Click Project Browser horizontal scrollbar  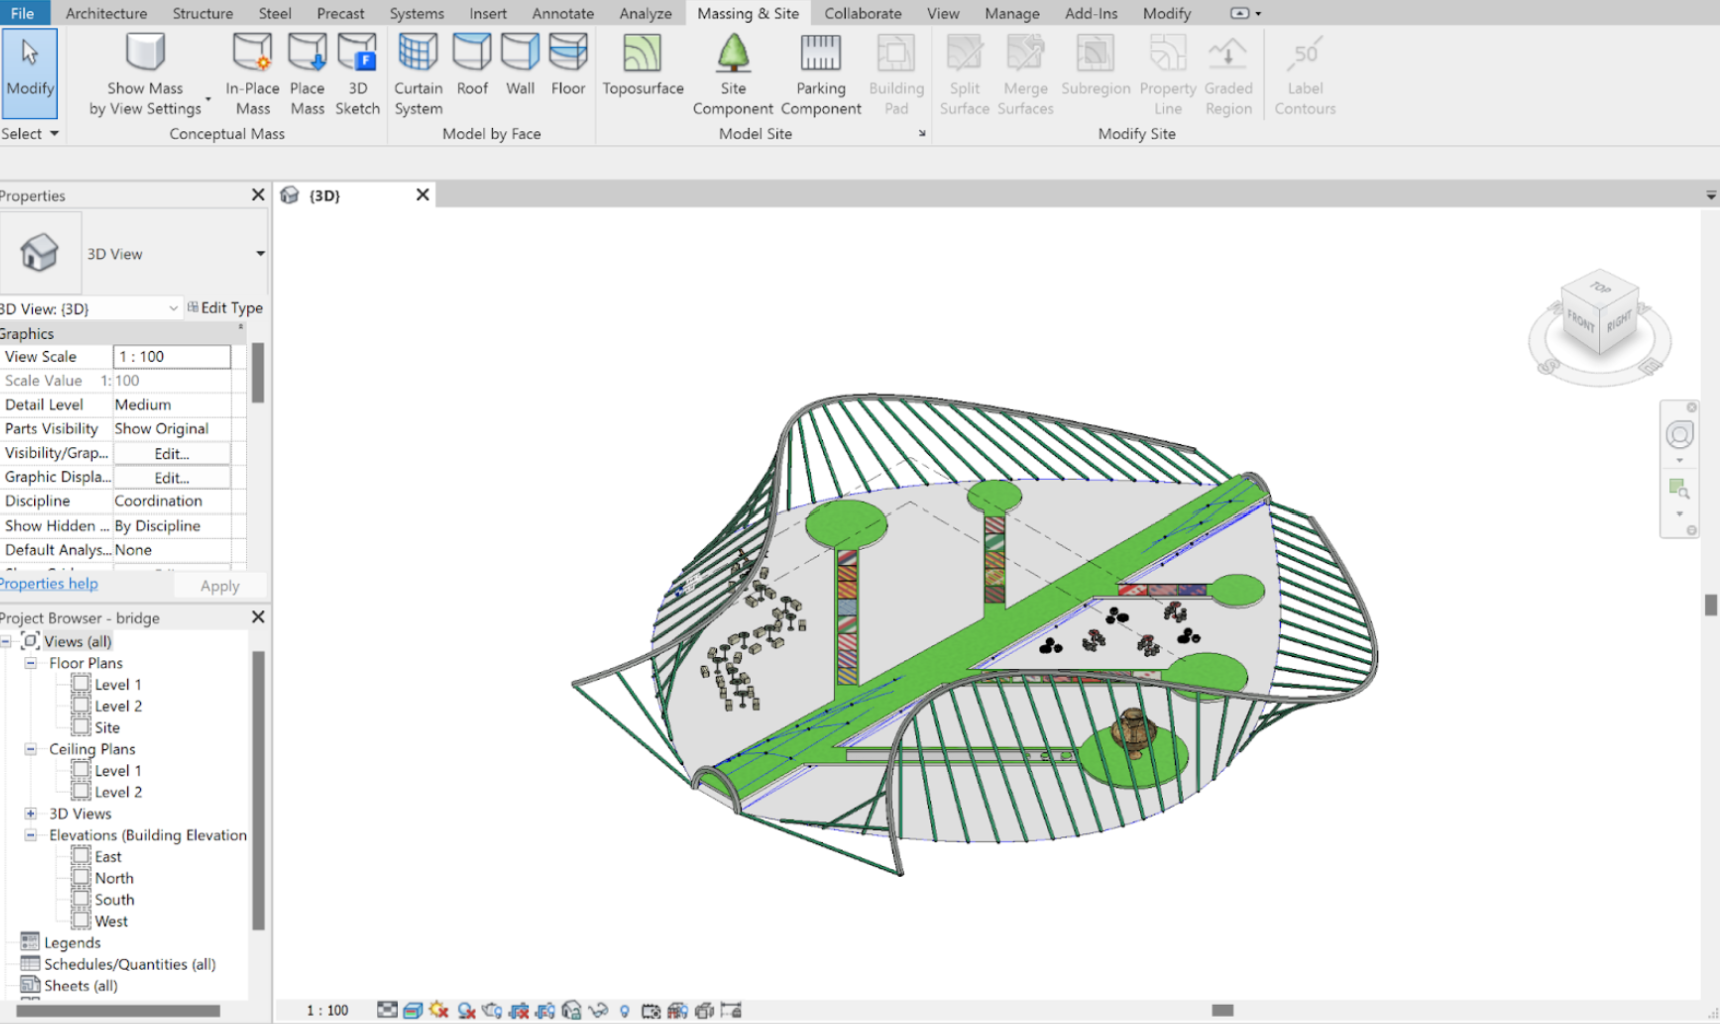[x=118, y=1011]
